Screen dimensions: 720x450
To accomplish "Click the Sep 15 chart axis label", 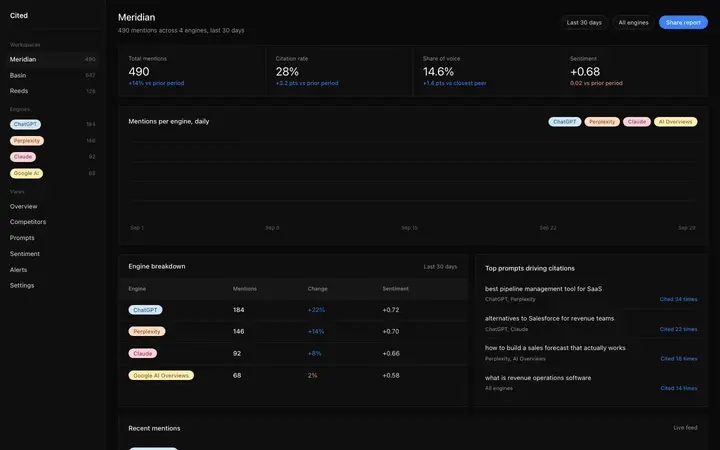I will pyautogui.click(x=410, y=228).
